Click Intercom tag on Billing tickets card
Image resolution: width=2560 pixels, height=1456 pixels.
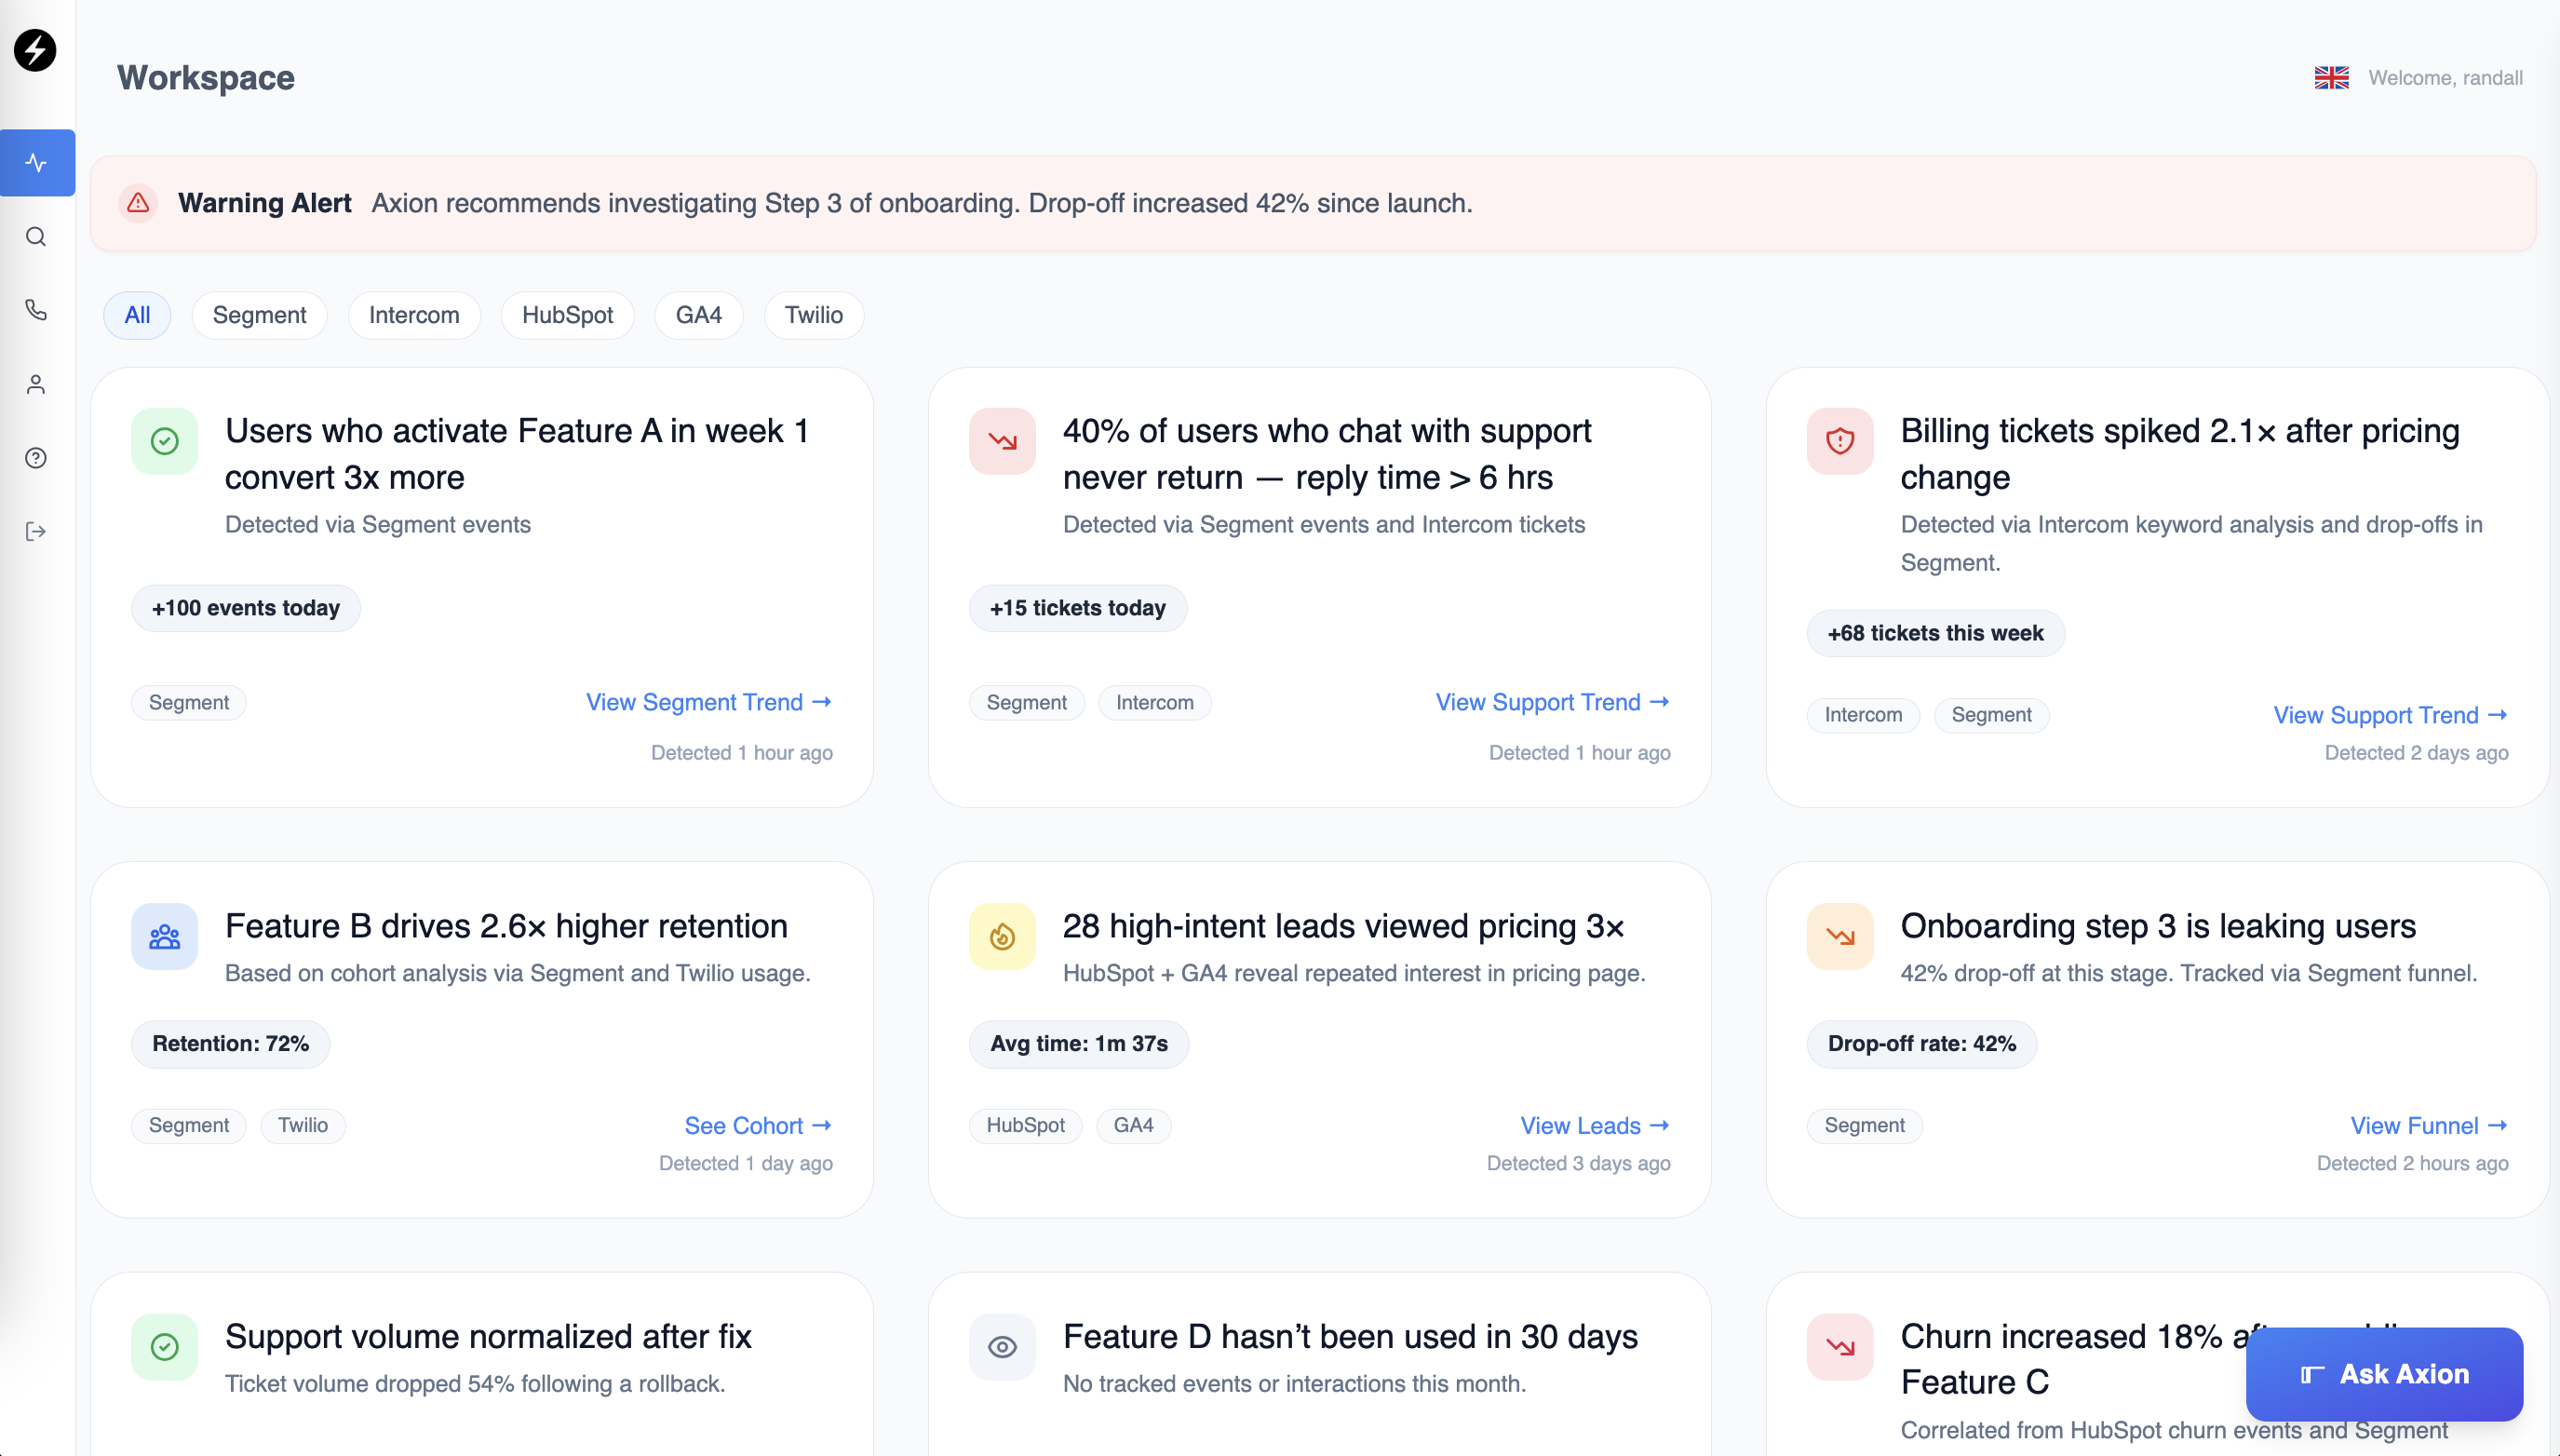1863,715
